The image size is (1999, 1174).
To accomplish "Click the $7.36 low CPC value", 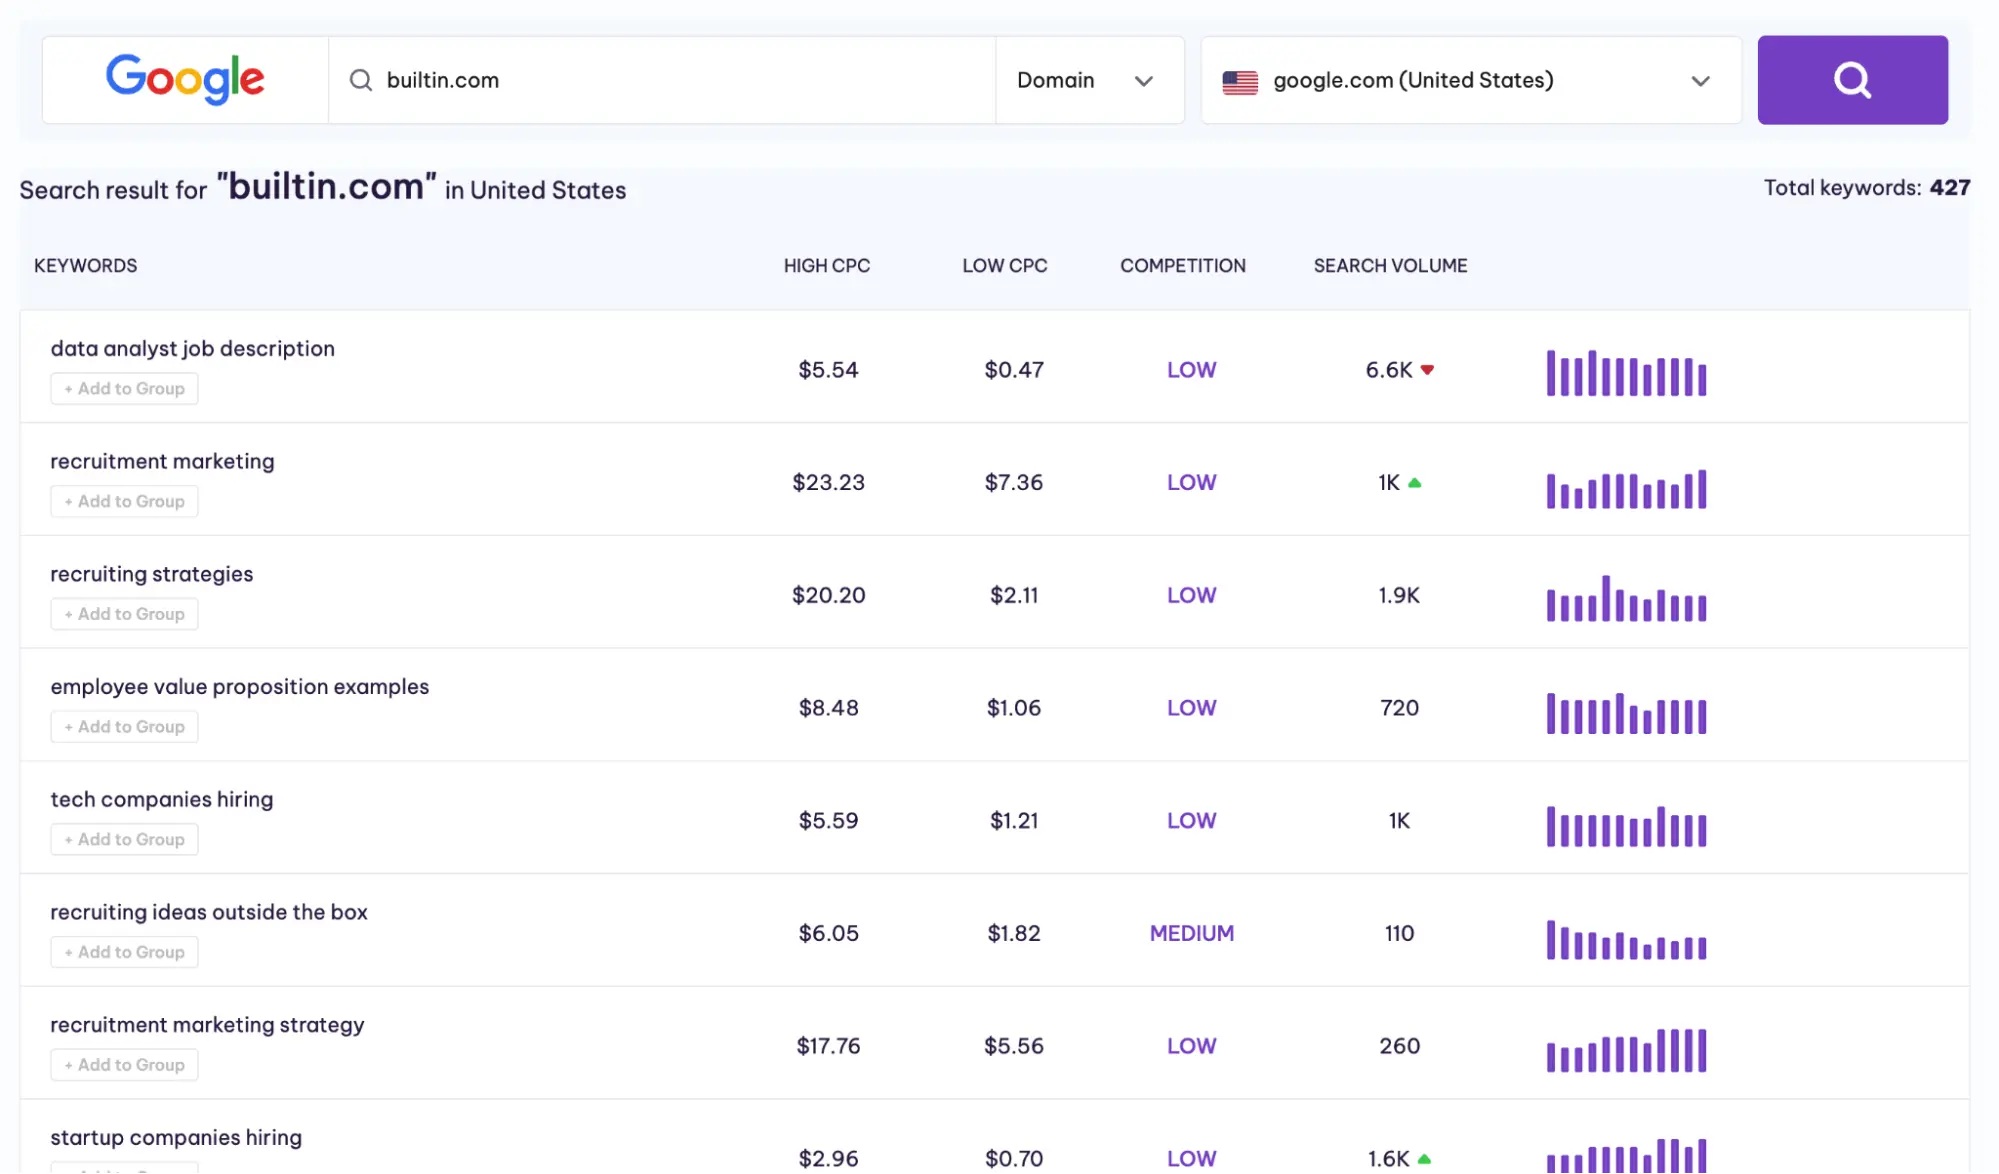I will (x=1013, y=483).
